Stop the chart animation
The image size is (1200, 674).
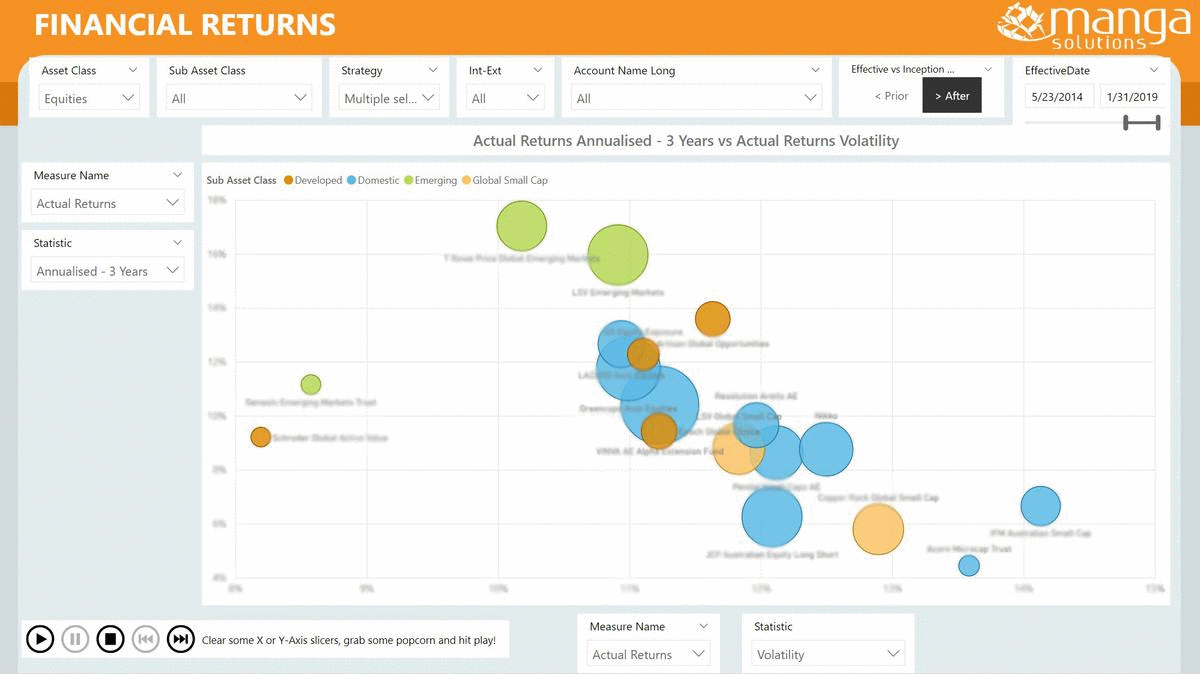point(110,639)
